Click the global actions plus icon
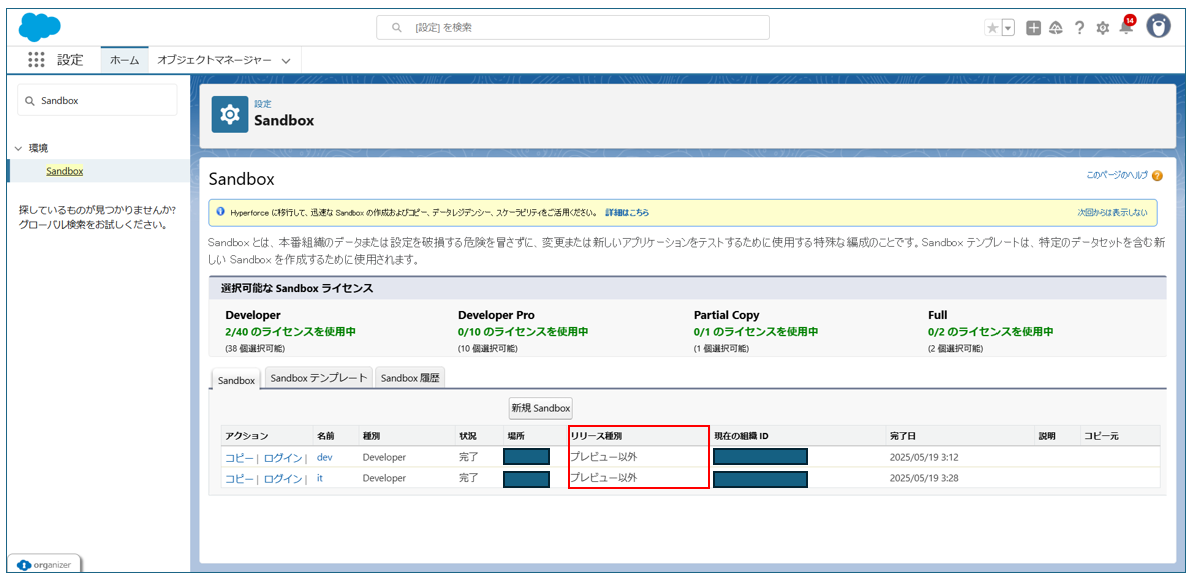This screenshot has height=578, width=1191. pos(1033,28)
